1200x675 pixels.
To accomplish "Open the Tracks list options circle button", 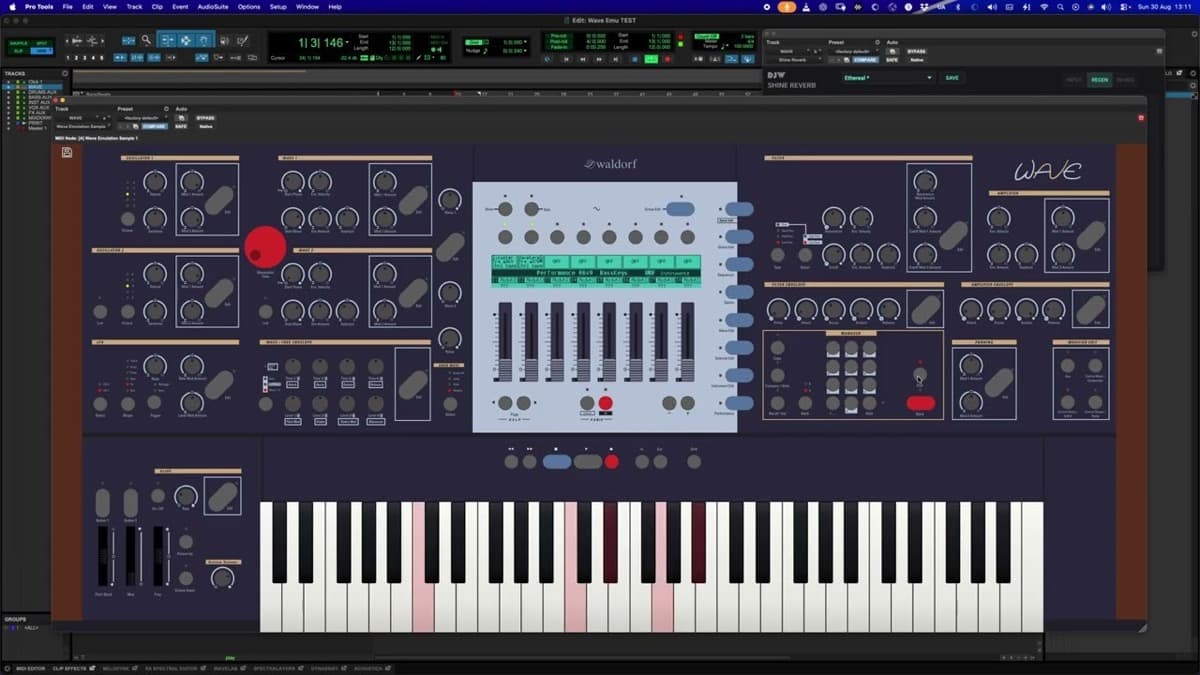I will coord(65,73).
